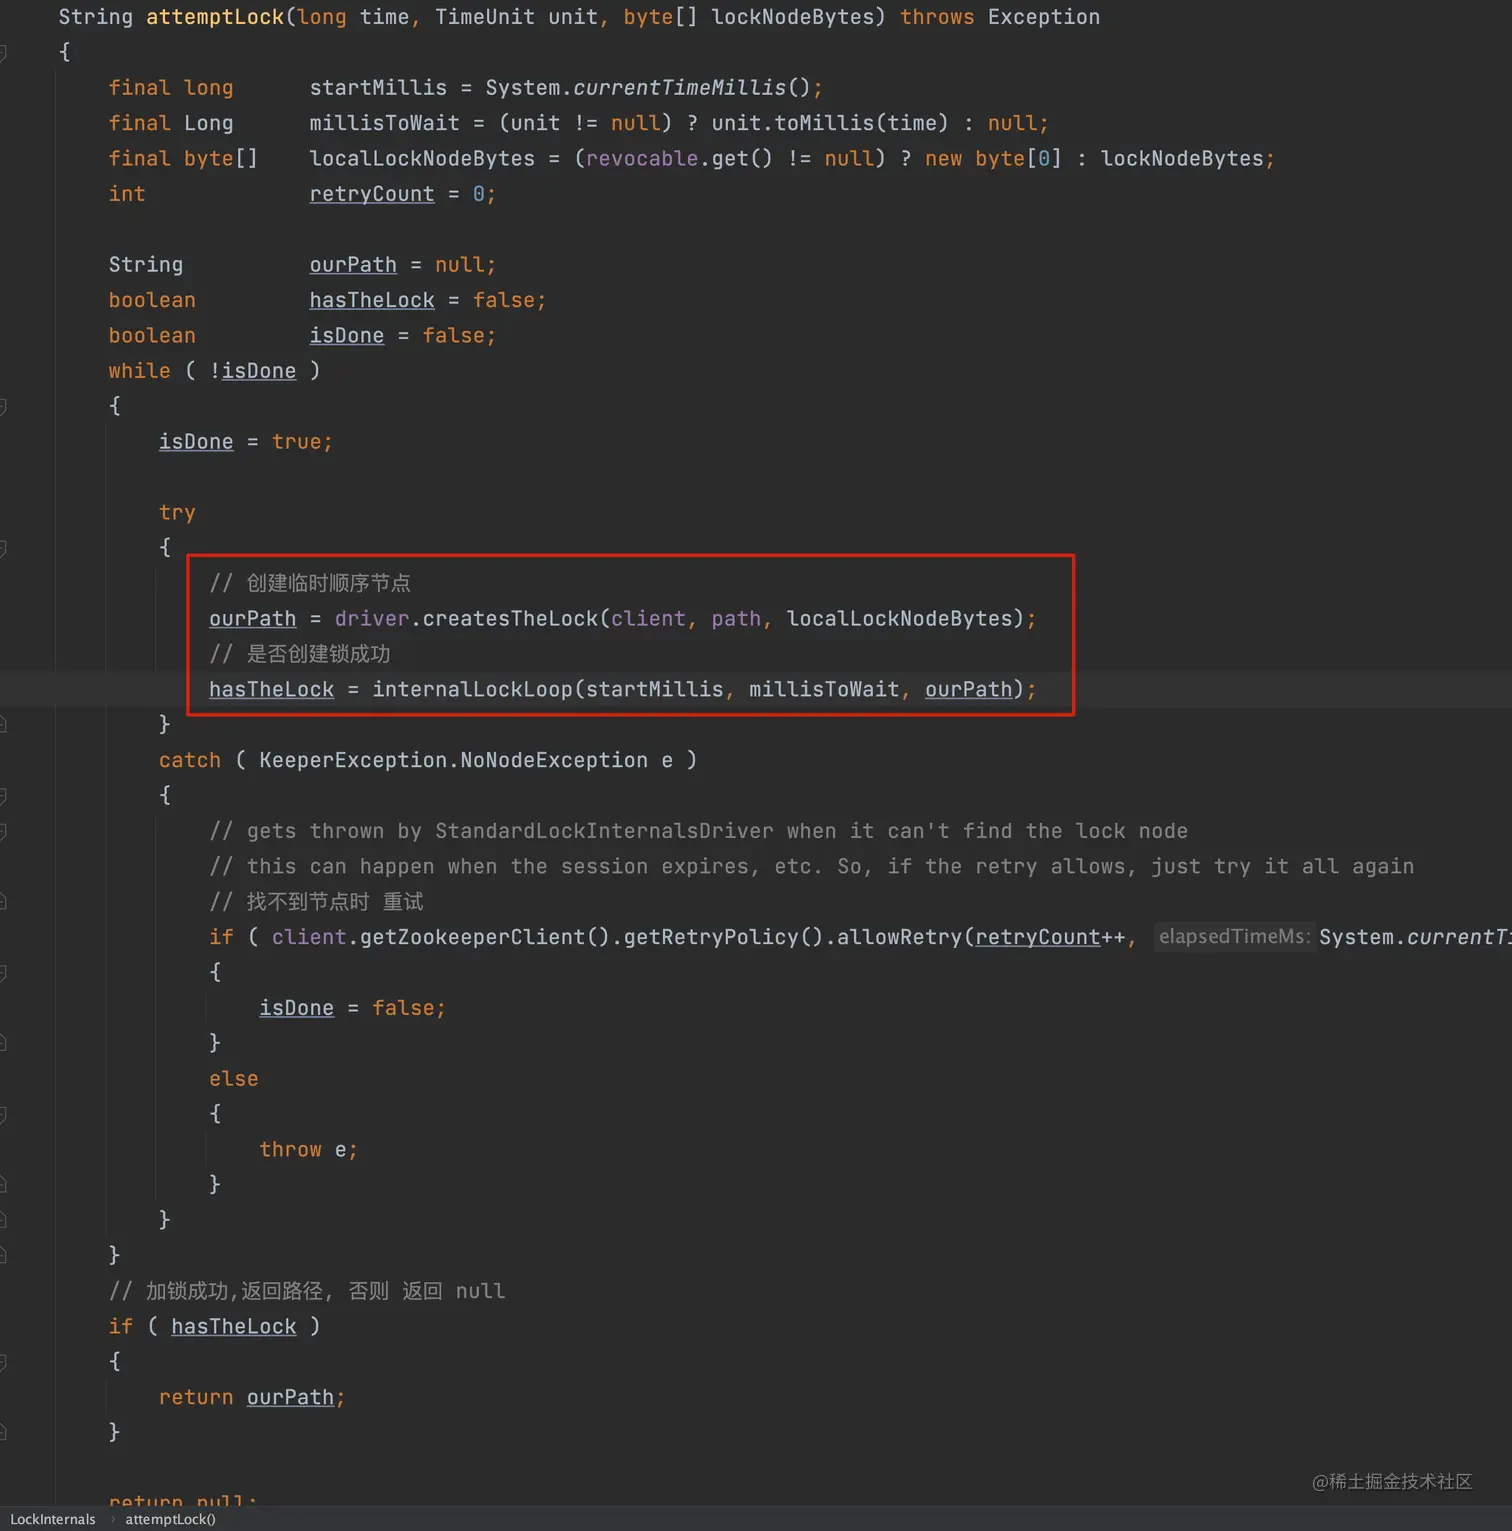The image size is (1512, 1531).
Task: Fold the catch block at its opening brace
Action: click(3, 796)
